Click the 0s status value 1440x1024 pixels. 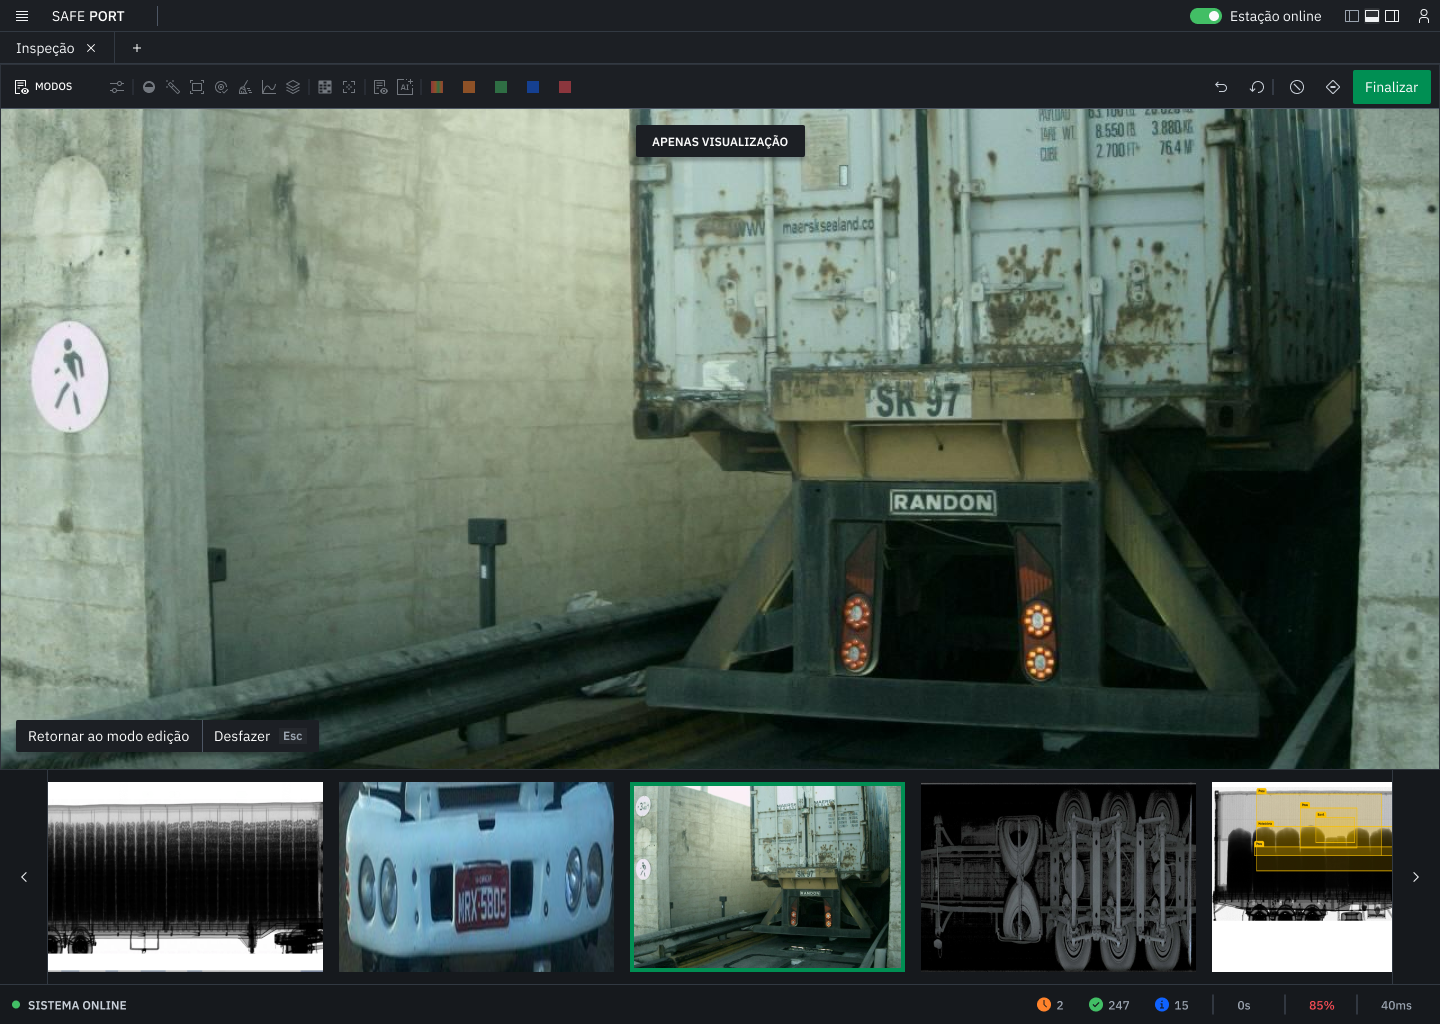pyautogui.click(x=1244, y=1005)
